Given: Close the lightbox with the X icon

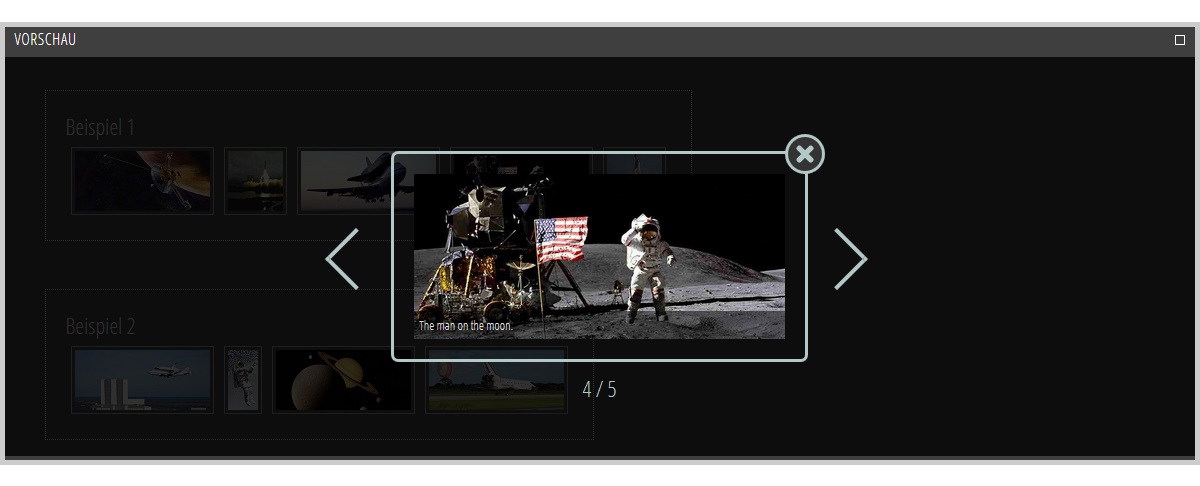Looking at the screenshot, I should [805, 154].
